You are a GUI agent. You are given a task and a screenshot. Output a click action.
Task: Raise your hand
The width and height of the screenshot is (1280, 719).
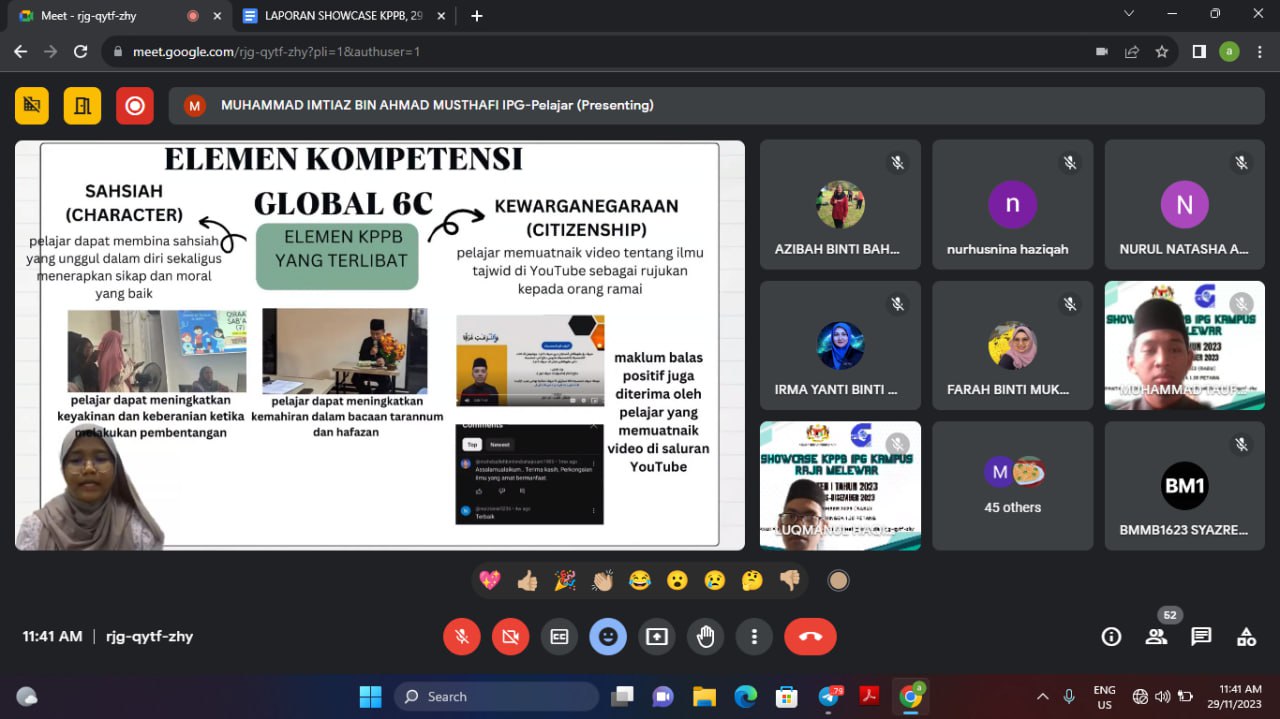[x=705, y=637]
